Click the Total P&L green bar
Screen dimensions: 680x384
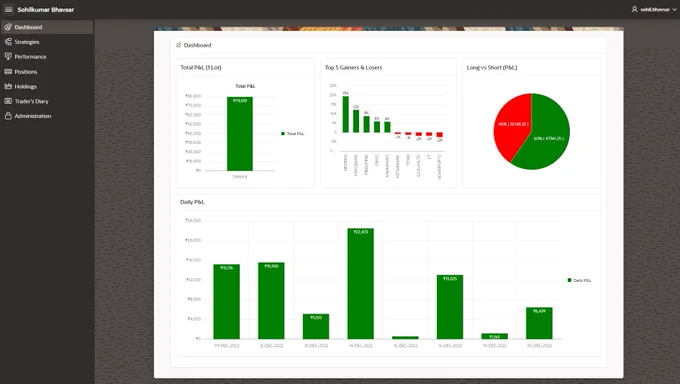pos(240,134)
